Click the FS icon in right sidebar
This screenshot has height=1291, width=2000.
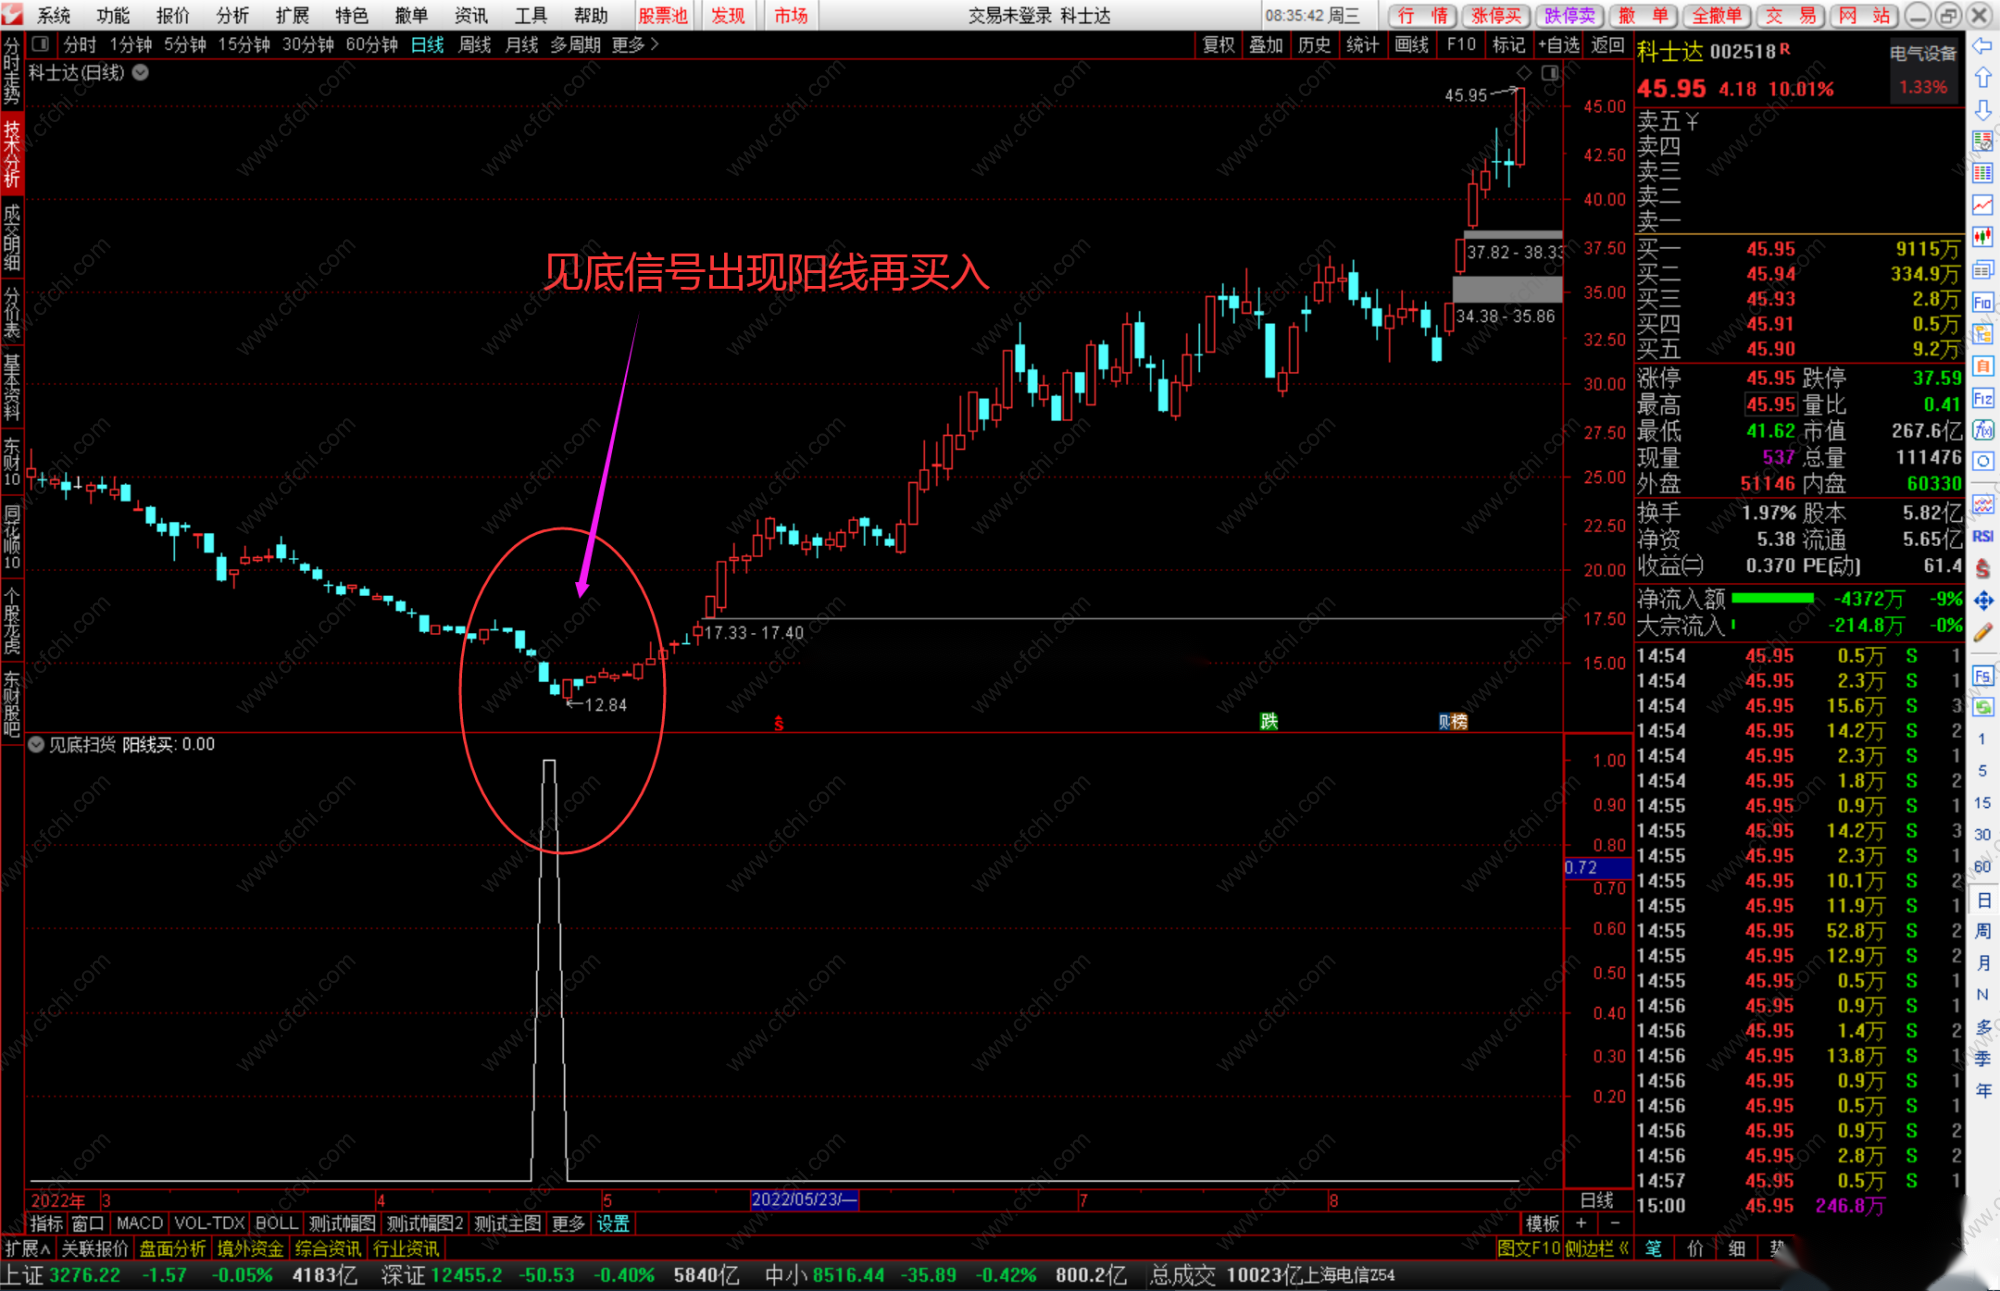click(1982, 676)
